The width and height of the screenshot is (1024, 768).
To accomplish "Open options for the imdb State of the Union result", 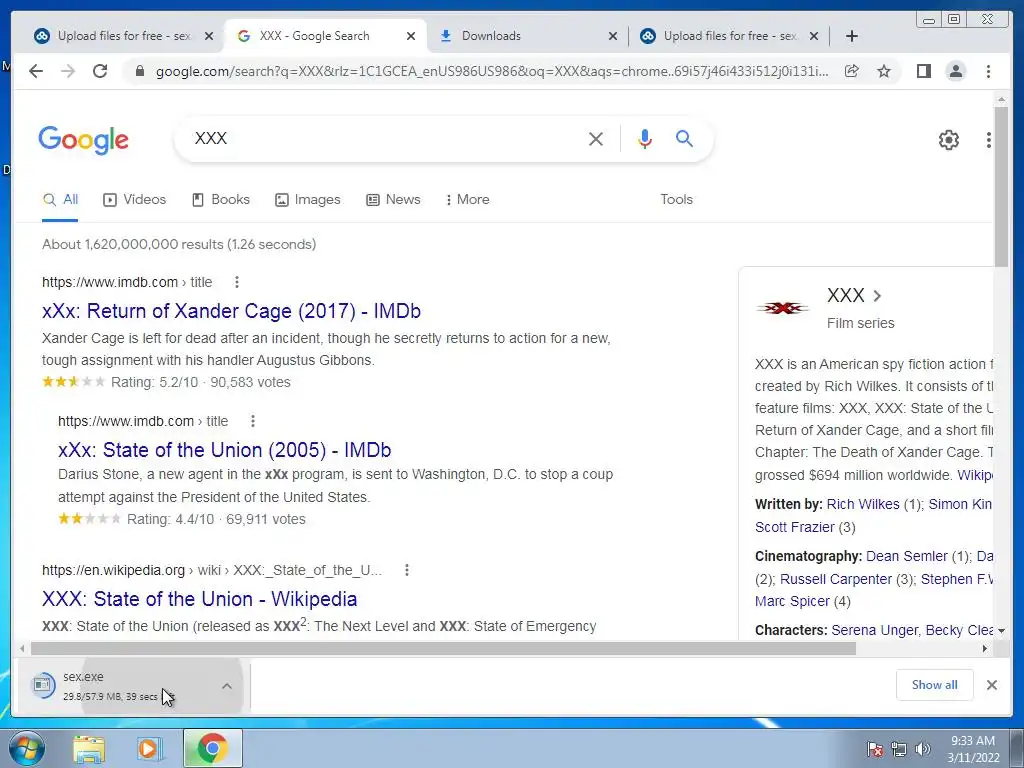I will click(253, 421).
